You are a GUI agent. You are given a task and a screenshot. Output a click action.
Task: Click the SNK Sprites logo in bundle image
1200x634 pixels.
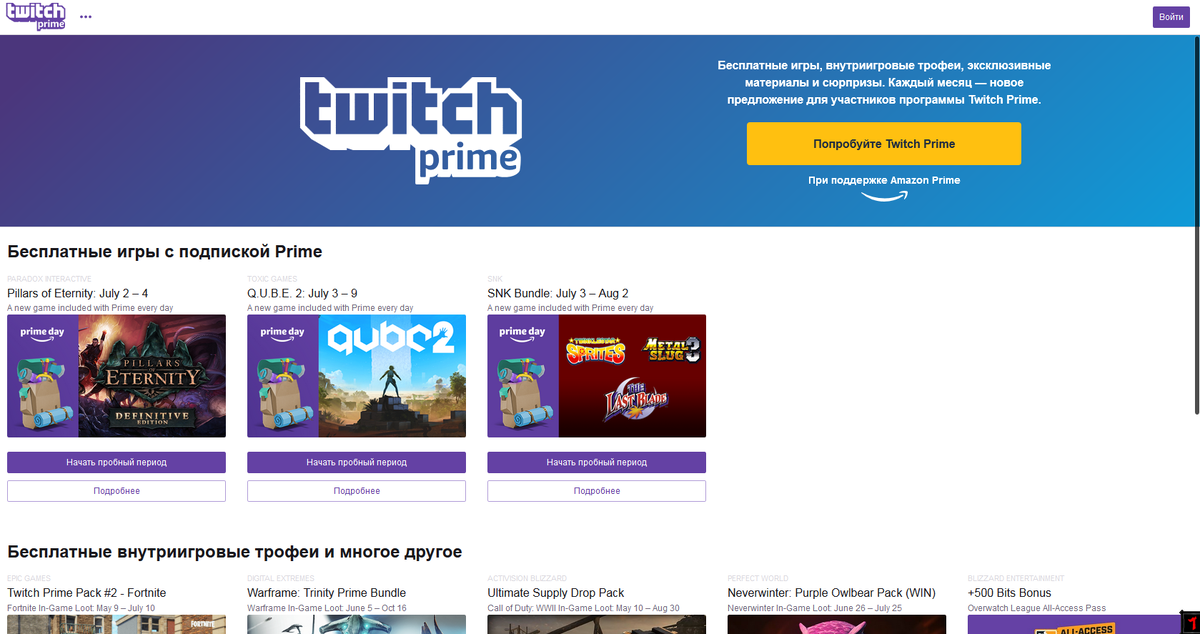[596, 351]
